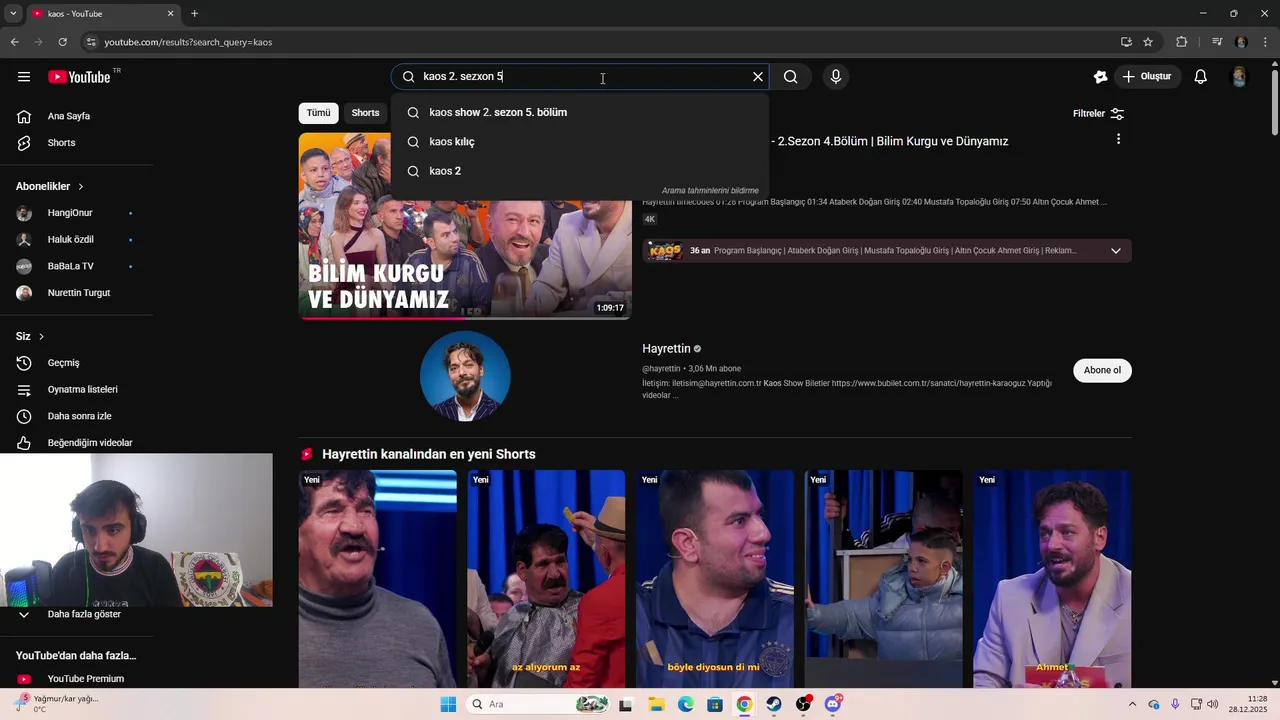Open the volume speaker tray icon
This screenshot has height=720, width=1280.
coord(1213,704)
